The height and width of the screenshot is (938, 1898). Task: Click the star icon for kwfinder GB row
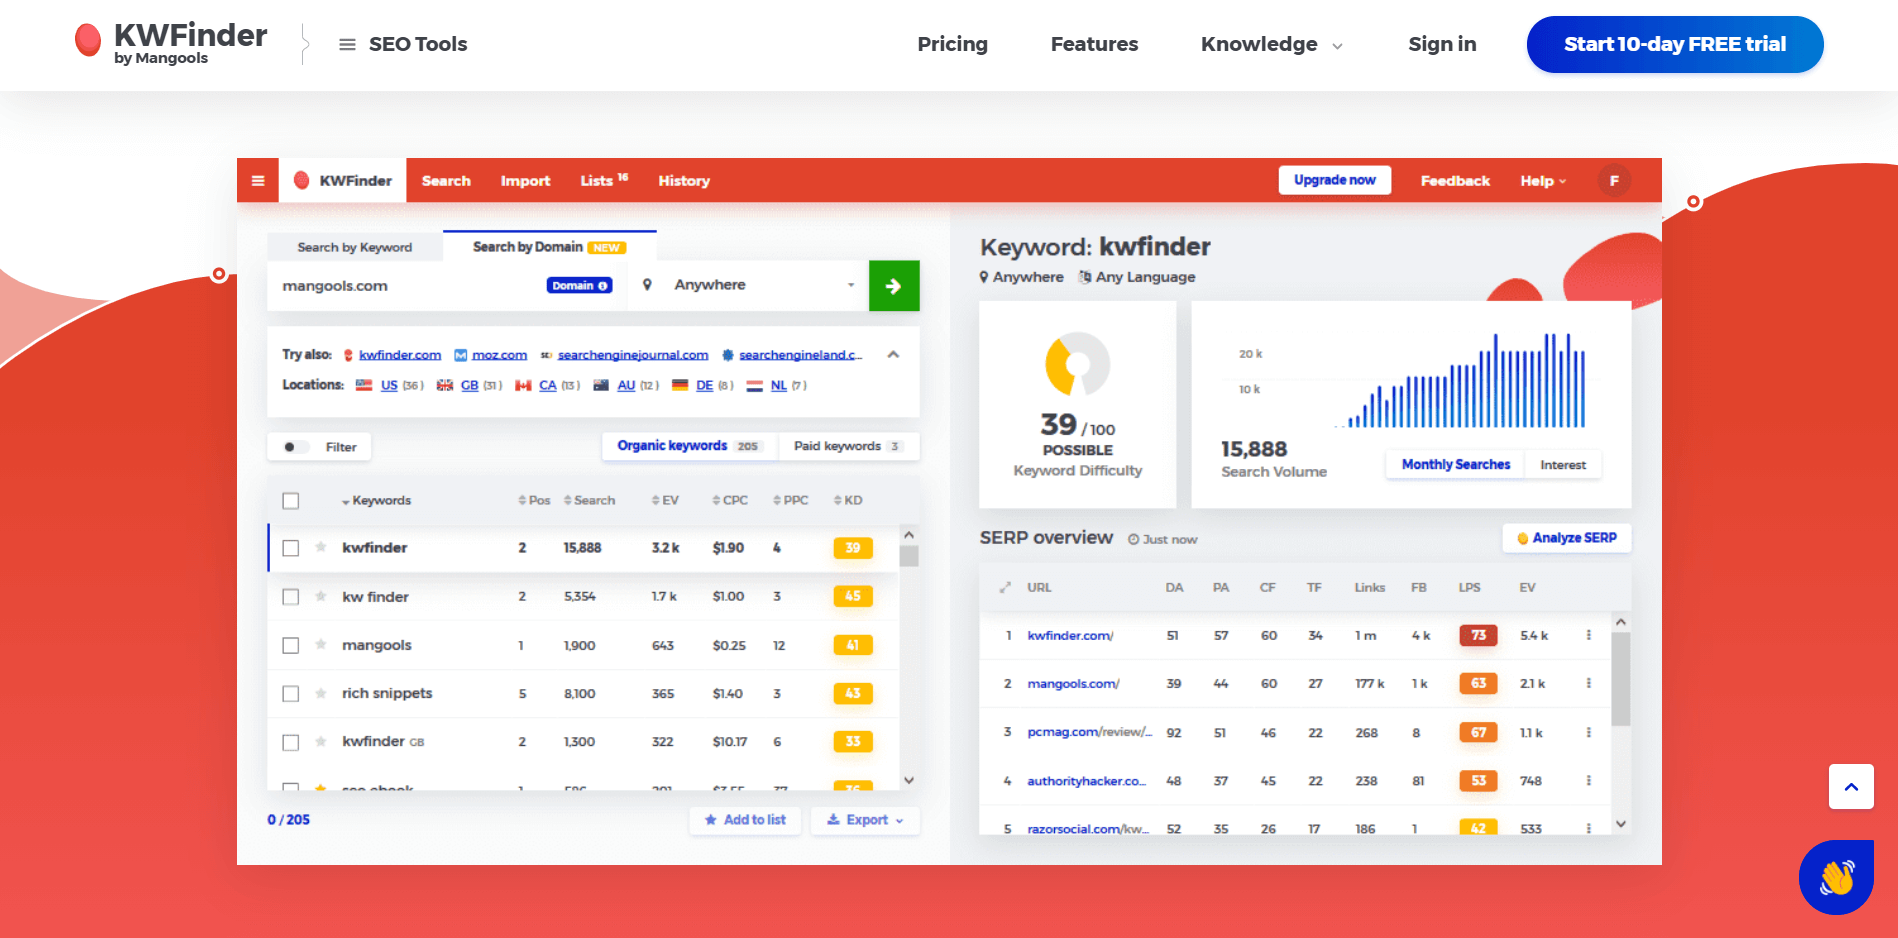click(321, 742)
